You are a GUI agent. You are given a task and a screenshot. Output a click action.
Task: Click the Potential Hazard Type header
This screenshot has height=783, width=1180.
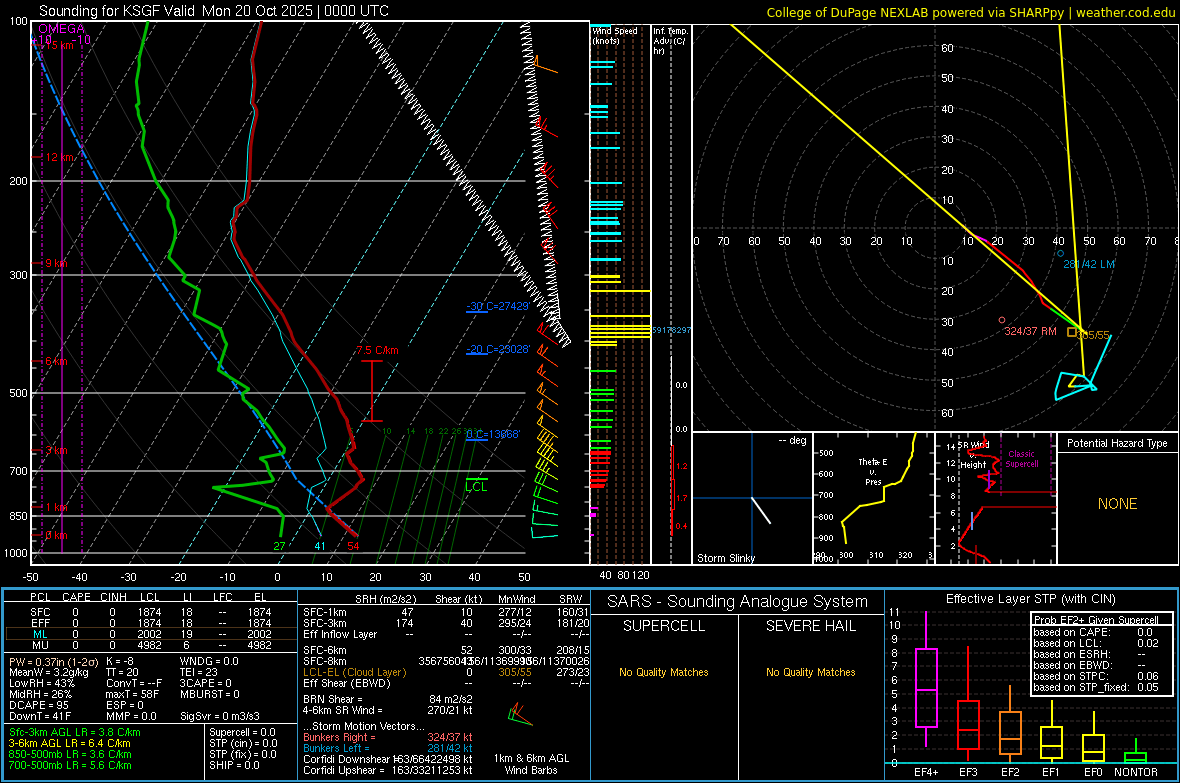[x=1117, y=443]
